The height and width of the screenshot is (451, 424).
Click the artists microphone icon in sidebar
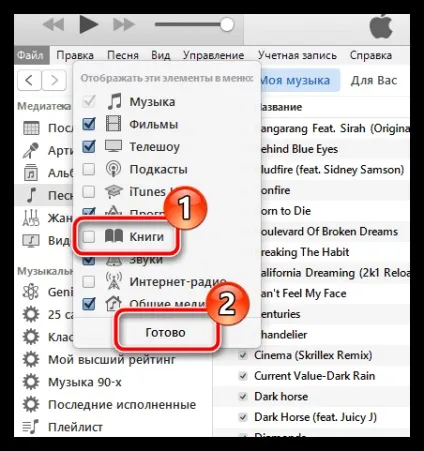click(31, 150)
